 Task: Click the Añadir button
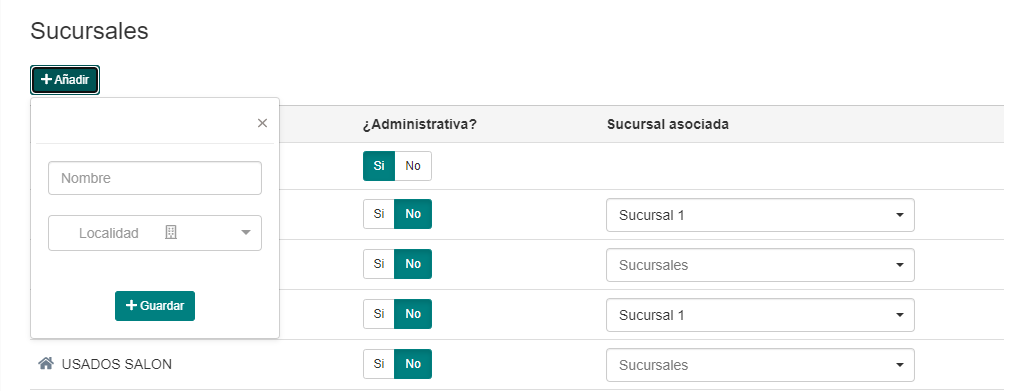[65, 80]
